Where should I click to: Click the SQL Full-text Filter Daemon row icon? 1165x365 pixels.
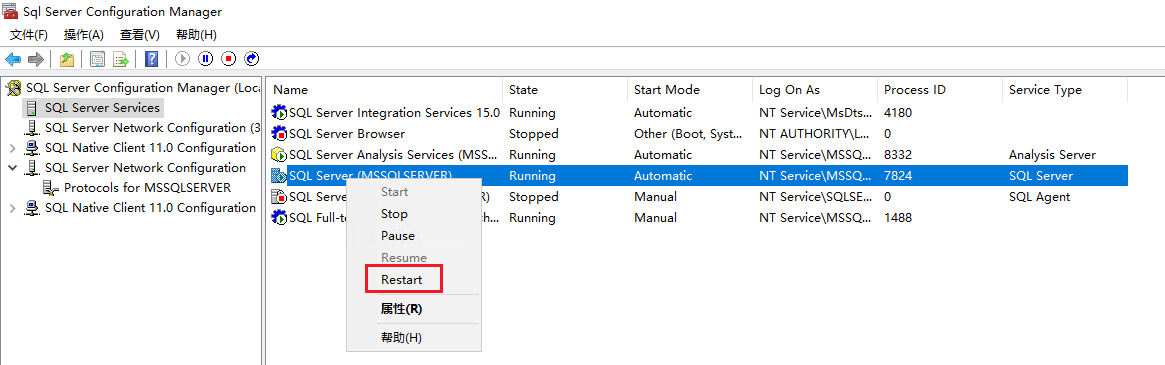[x=279, y=218]
